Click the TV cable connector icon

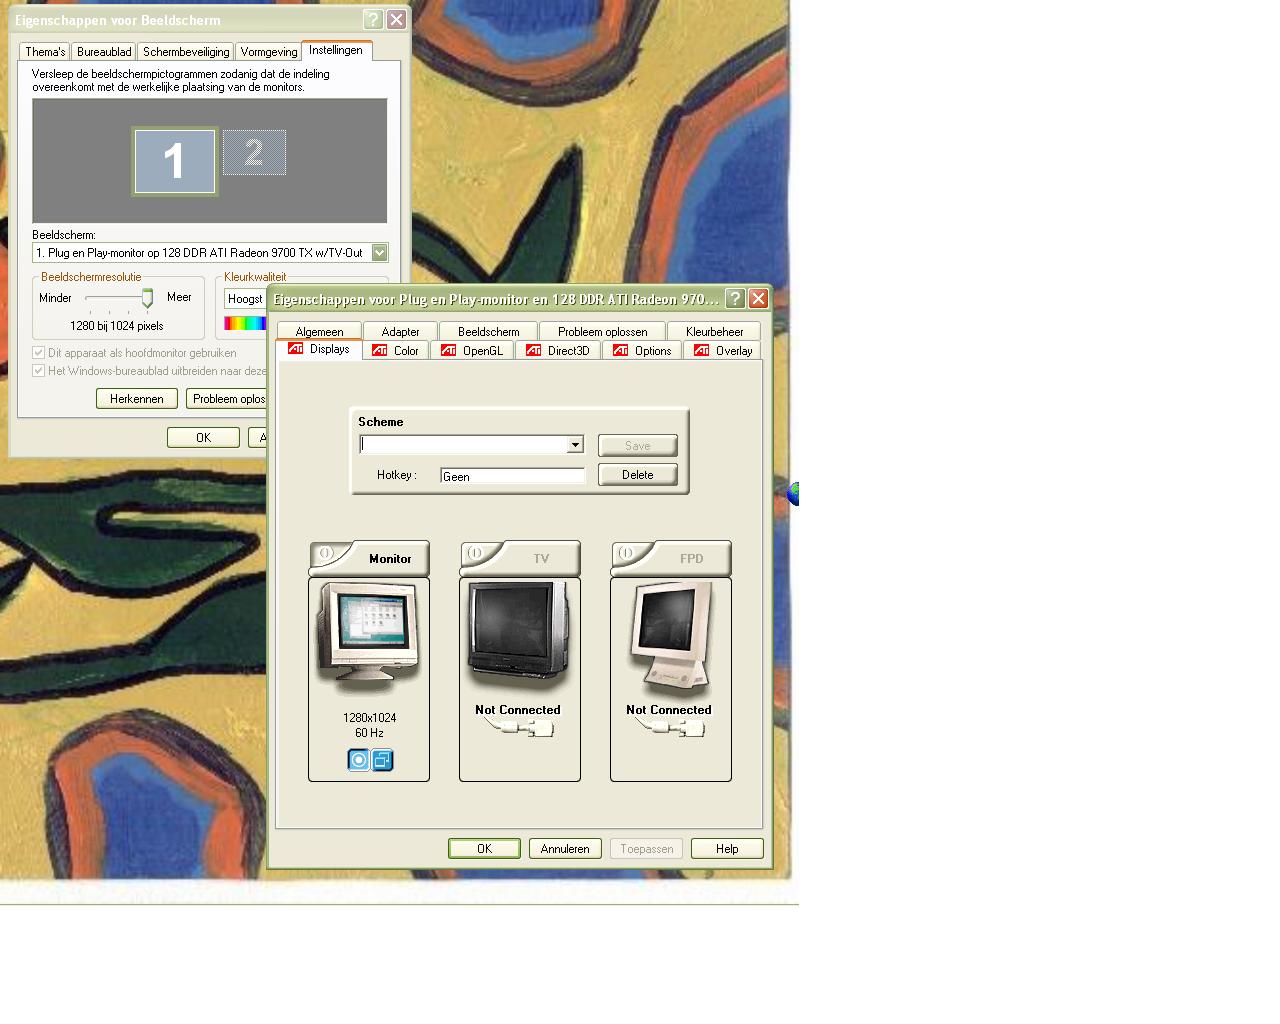pos(519,727)
